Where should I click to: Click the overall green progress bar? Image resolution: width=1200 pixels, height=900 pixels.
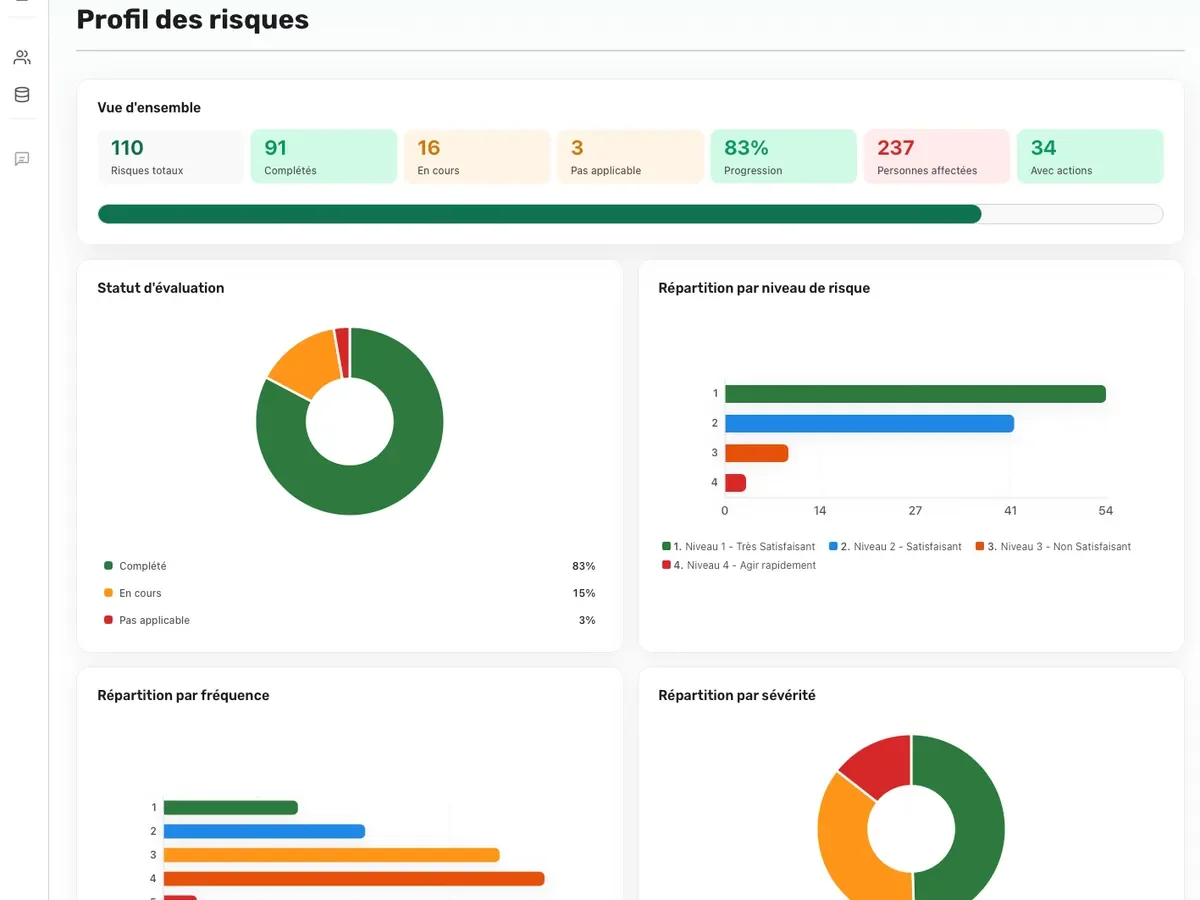[x=539, y=214]
